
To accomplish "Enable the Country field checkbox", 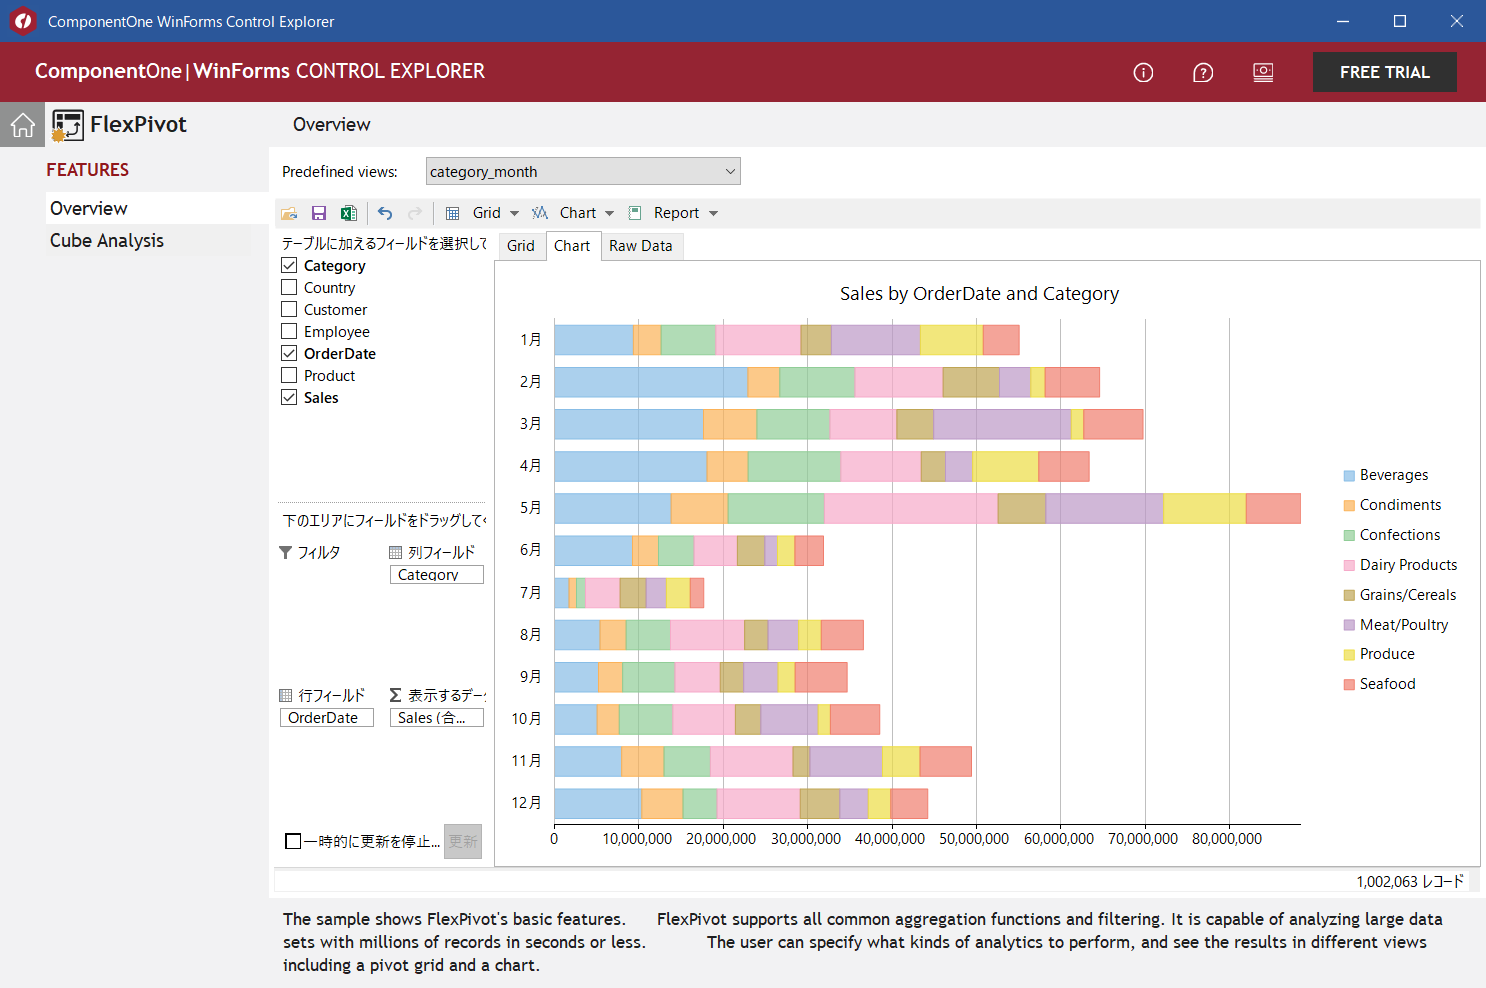I will (289, 287).
